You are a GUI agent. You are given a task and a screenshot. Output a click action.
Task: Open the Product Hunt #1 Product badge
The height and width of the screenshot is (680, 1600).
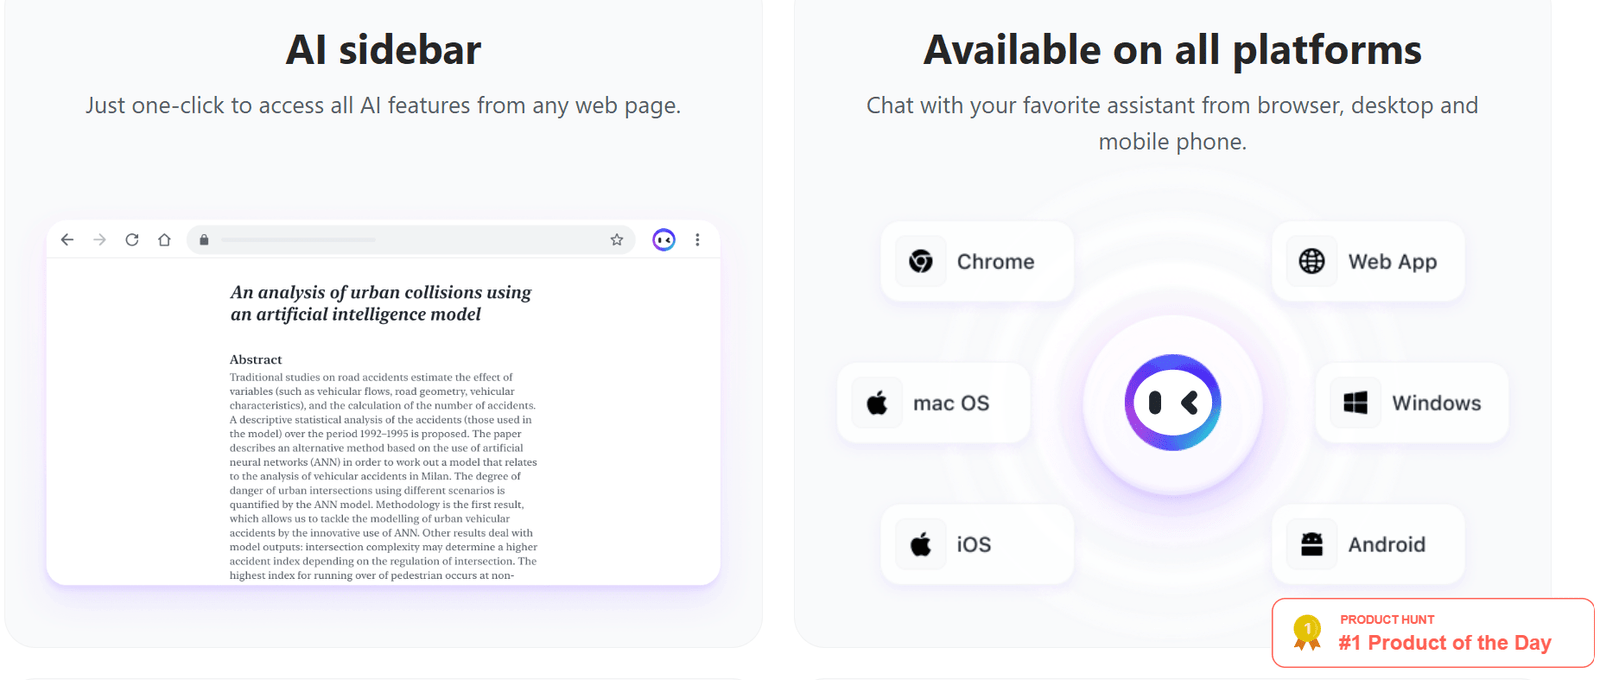[x=1444, y=633]
